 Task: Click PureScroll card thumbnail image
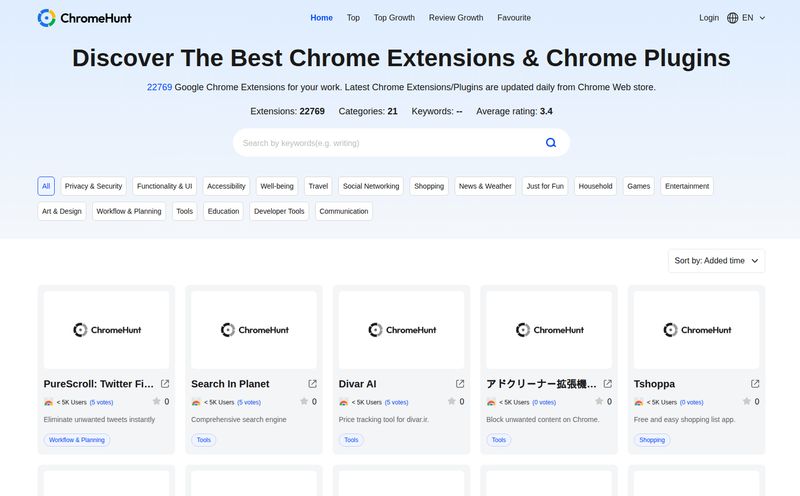coord(106,330)
